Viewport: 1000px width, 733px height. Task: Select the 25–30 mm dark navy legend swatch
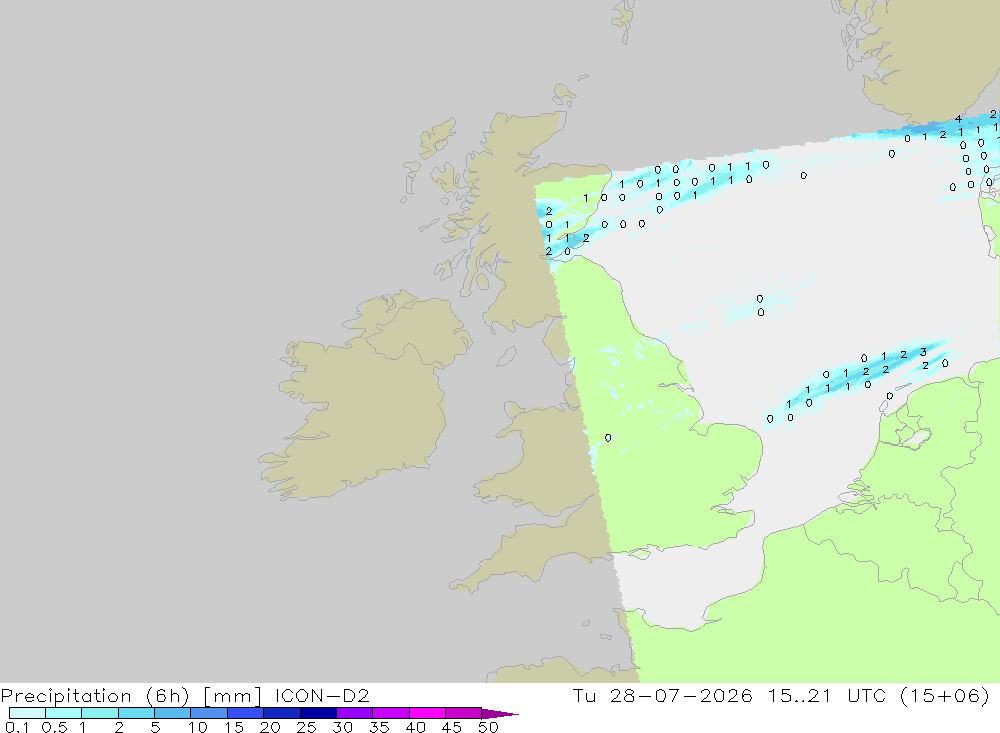pyautogui.click(x=318, y=713)
